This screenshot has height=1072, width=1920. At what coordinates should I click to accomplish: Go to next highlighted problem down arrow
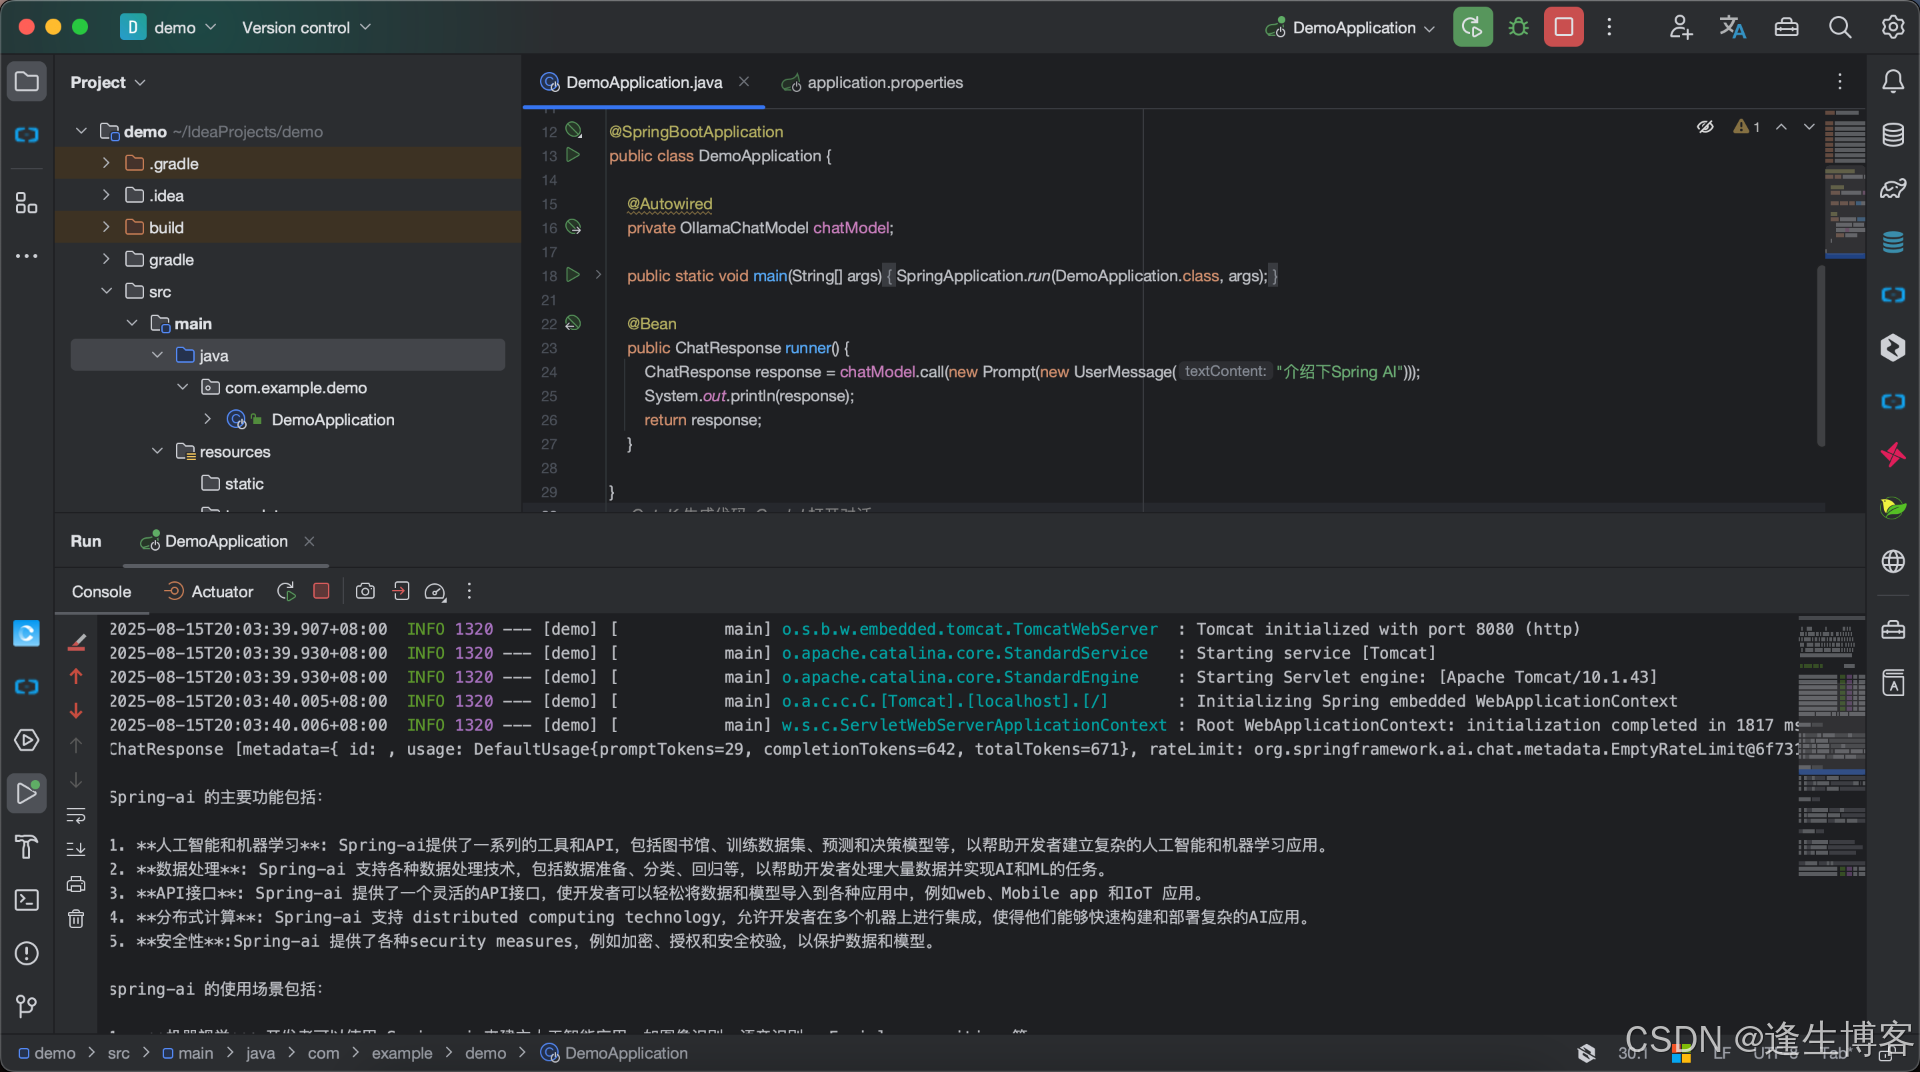1809,127
